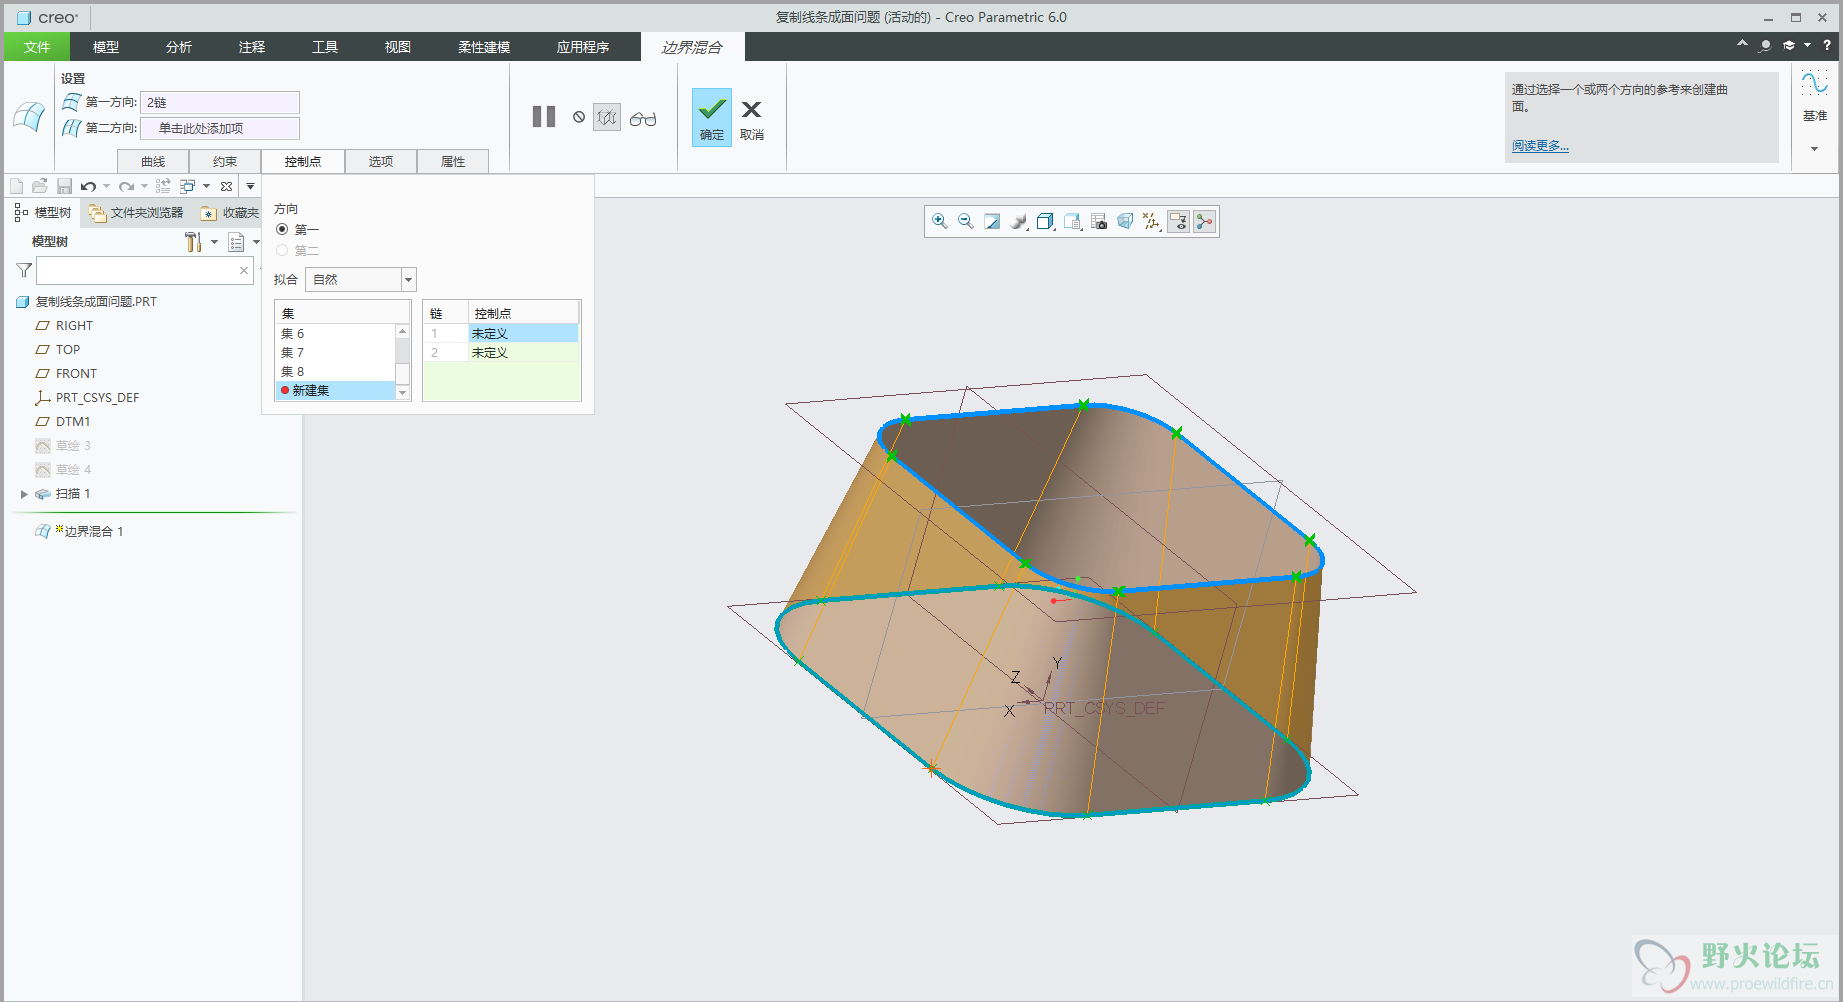Cancel the feature with 取消 X
Viewport: 1843px width, 1002px height.
752,118
